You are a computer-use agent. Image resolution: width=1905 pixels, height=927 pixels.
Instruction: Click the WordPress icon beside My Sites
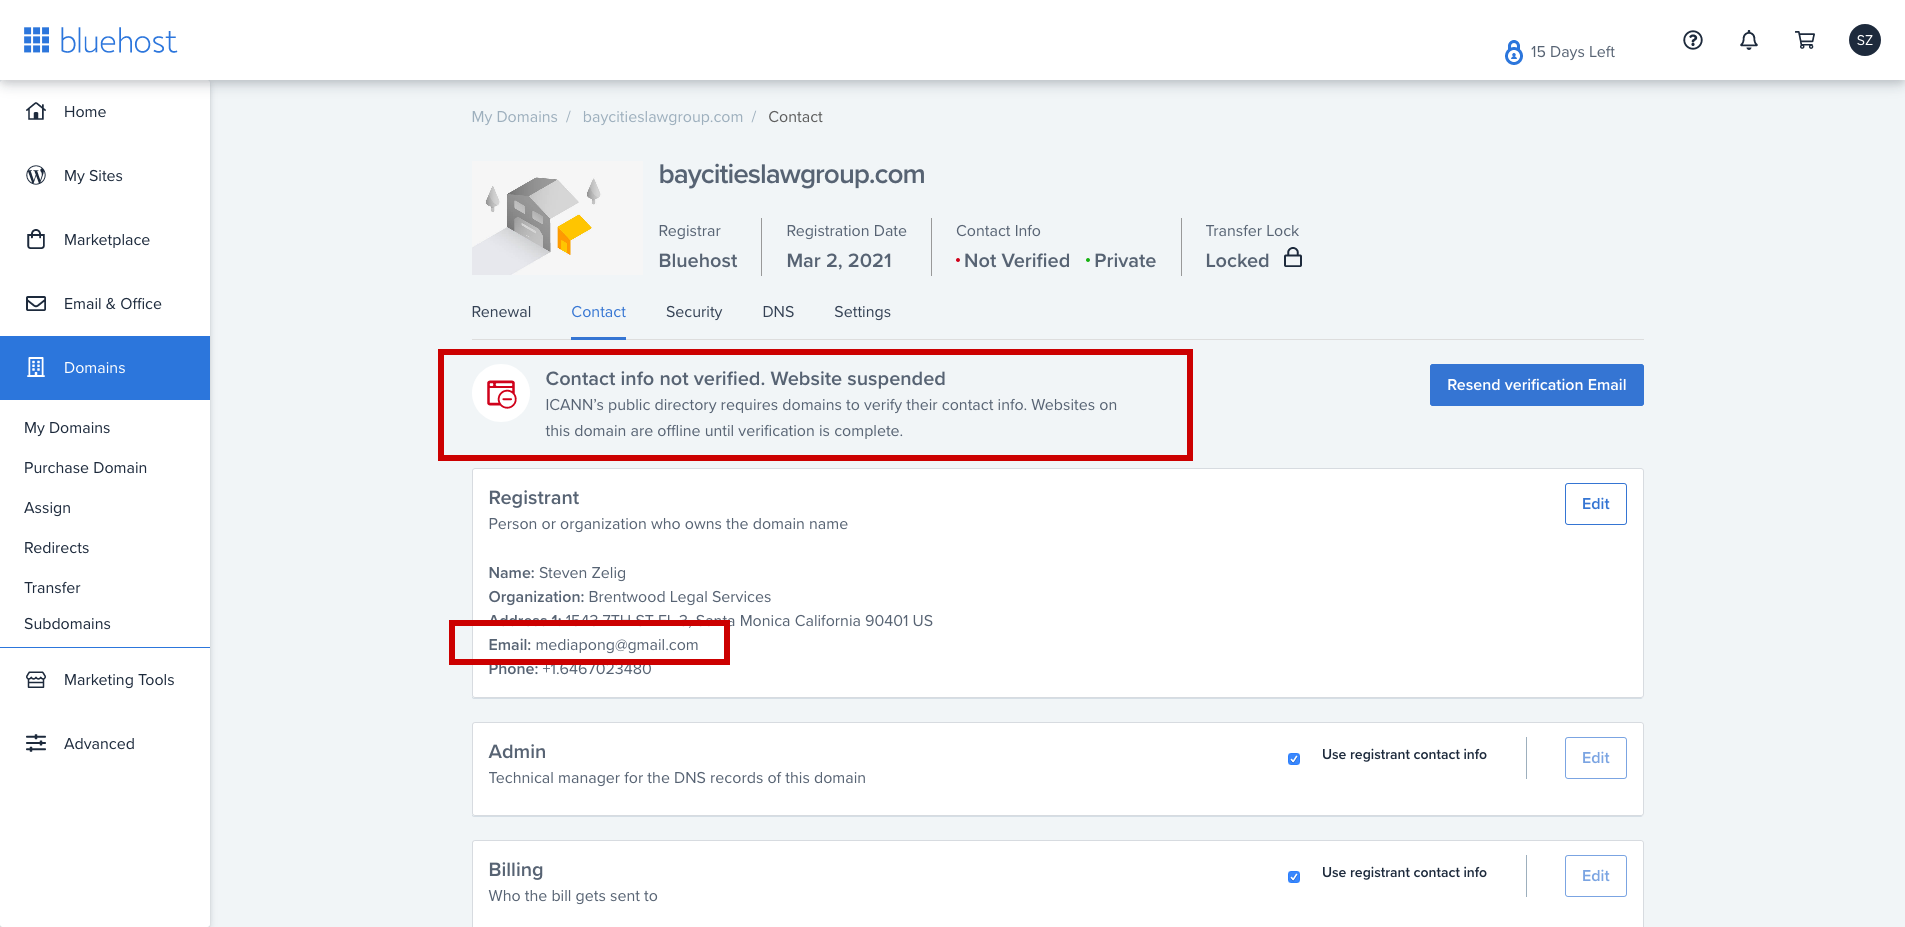[36, 175]
